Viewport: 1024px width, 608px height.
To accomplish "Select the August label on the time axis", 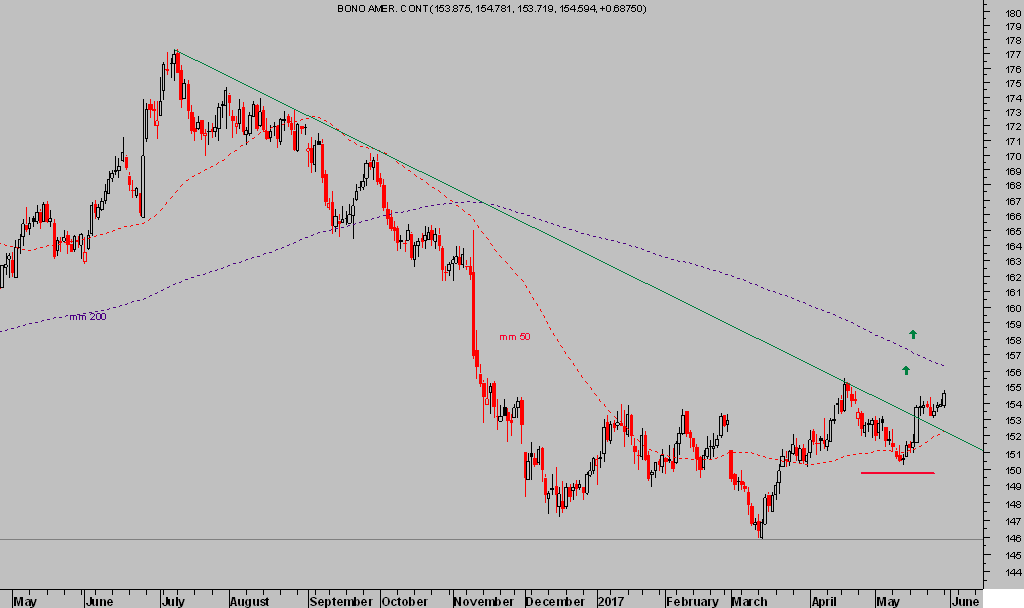I will (249, 601).
